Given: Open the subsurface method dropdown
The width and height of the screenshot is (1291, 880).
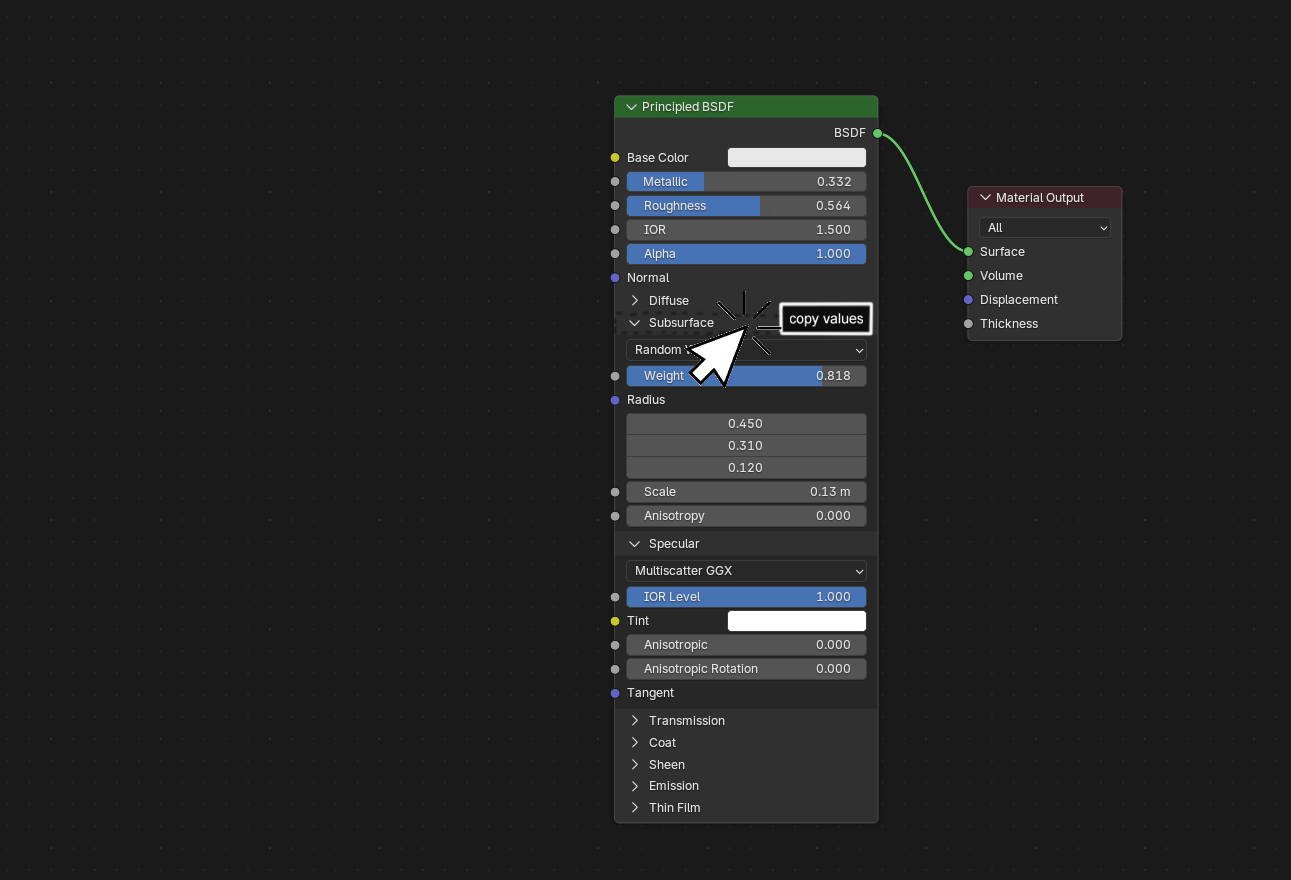Looking at the screenshot, I should pos(746,350).
